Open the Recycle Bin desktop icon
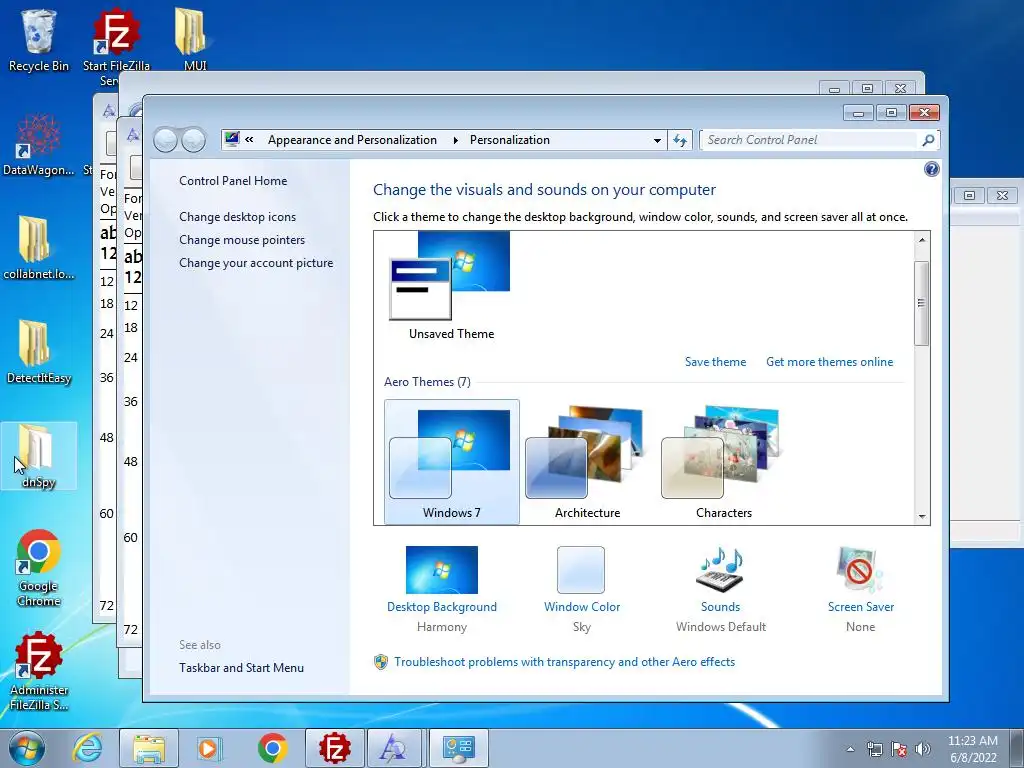 [x=39, y=39]
